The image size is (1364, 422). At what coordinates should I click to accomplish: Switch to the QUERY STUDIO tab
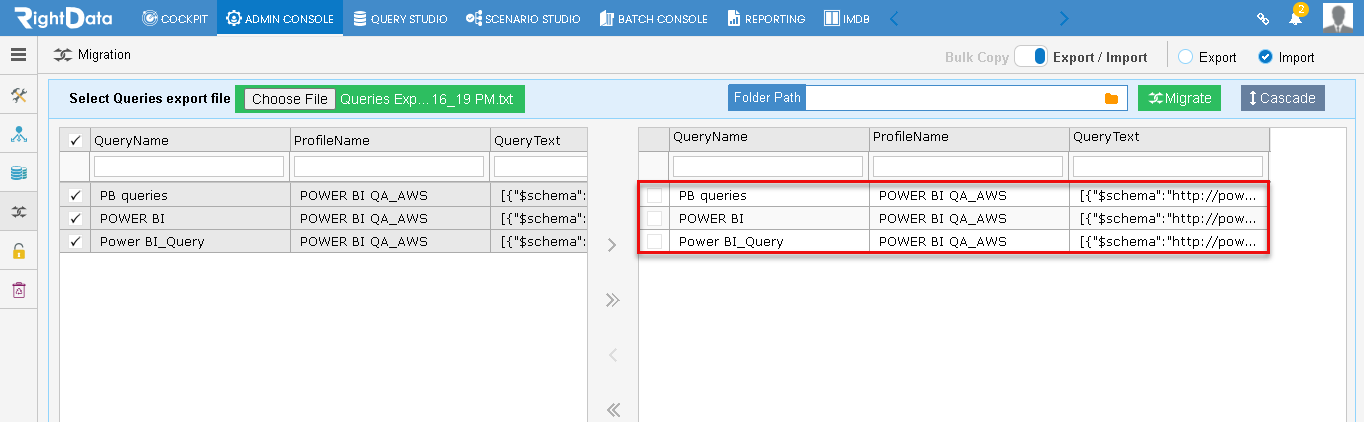400,18
